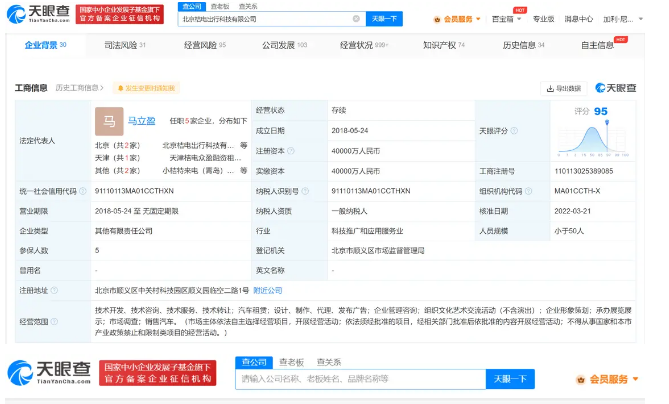Select the bottom 查关系 search tab
The image size is (669, 404).
pyautogui.click(x=329, y=362)
